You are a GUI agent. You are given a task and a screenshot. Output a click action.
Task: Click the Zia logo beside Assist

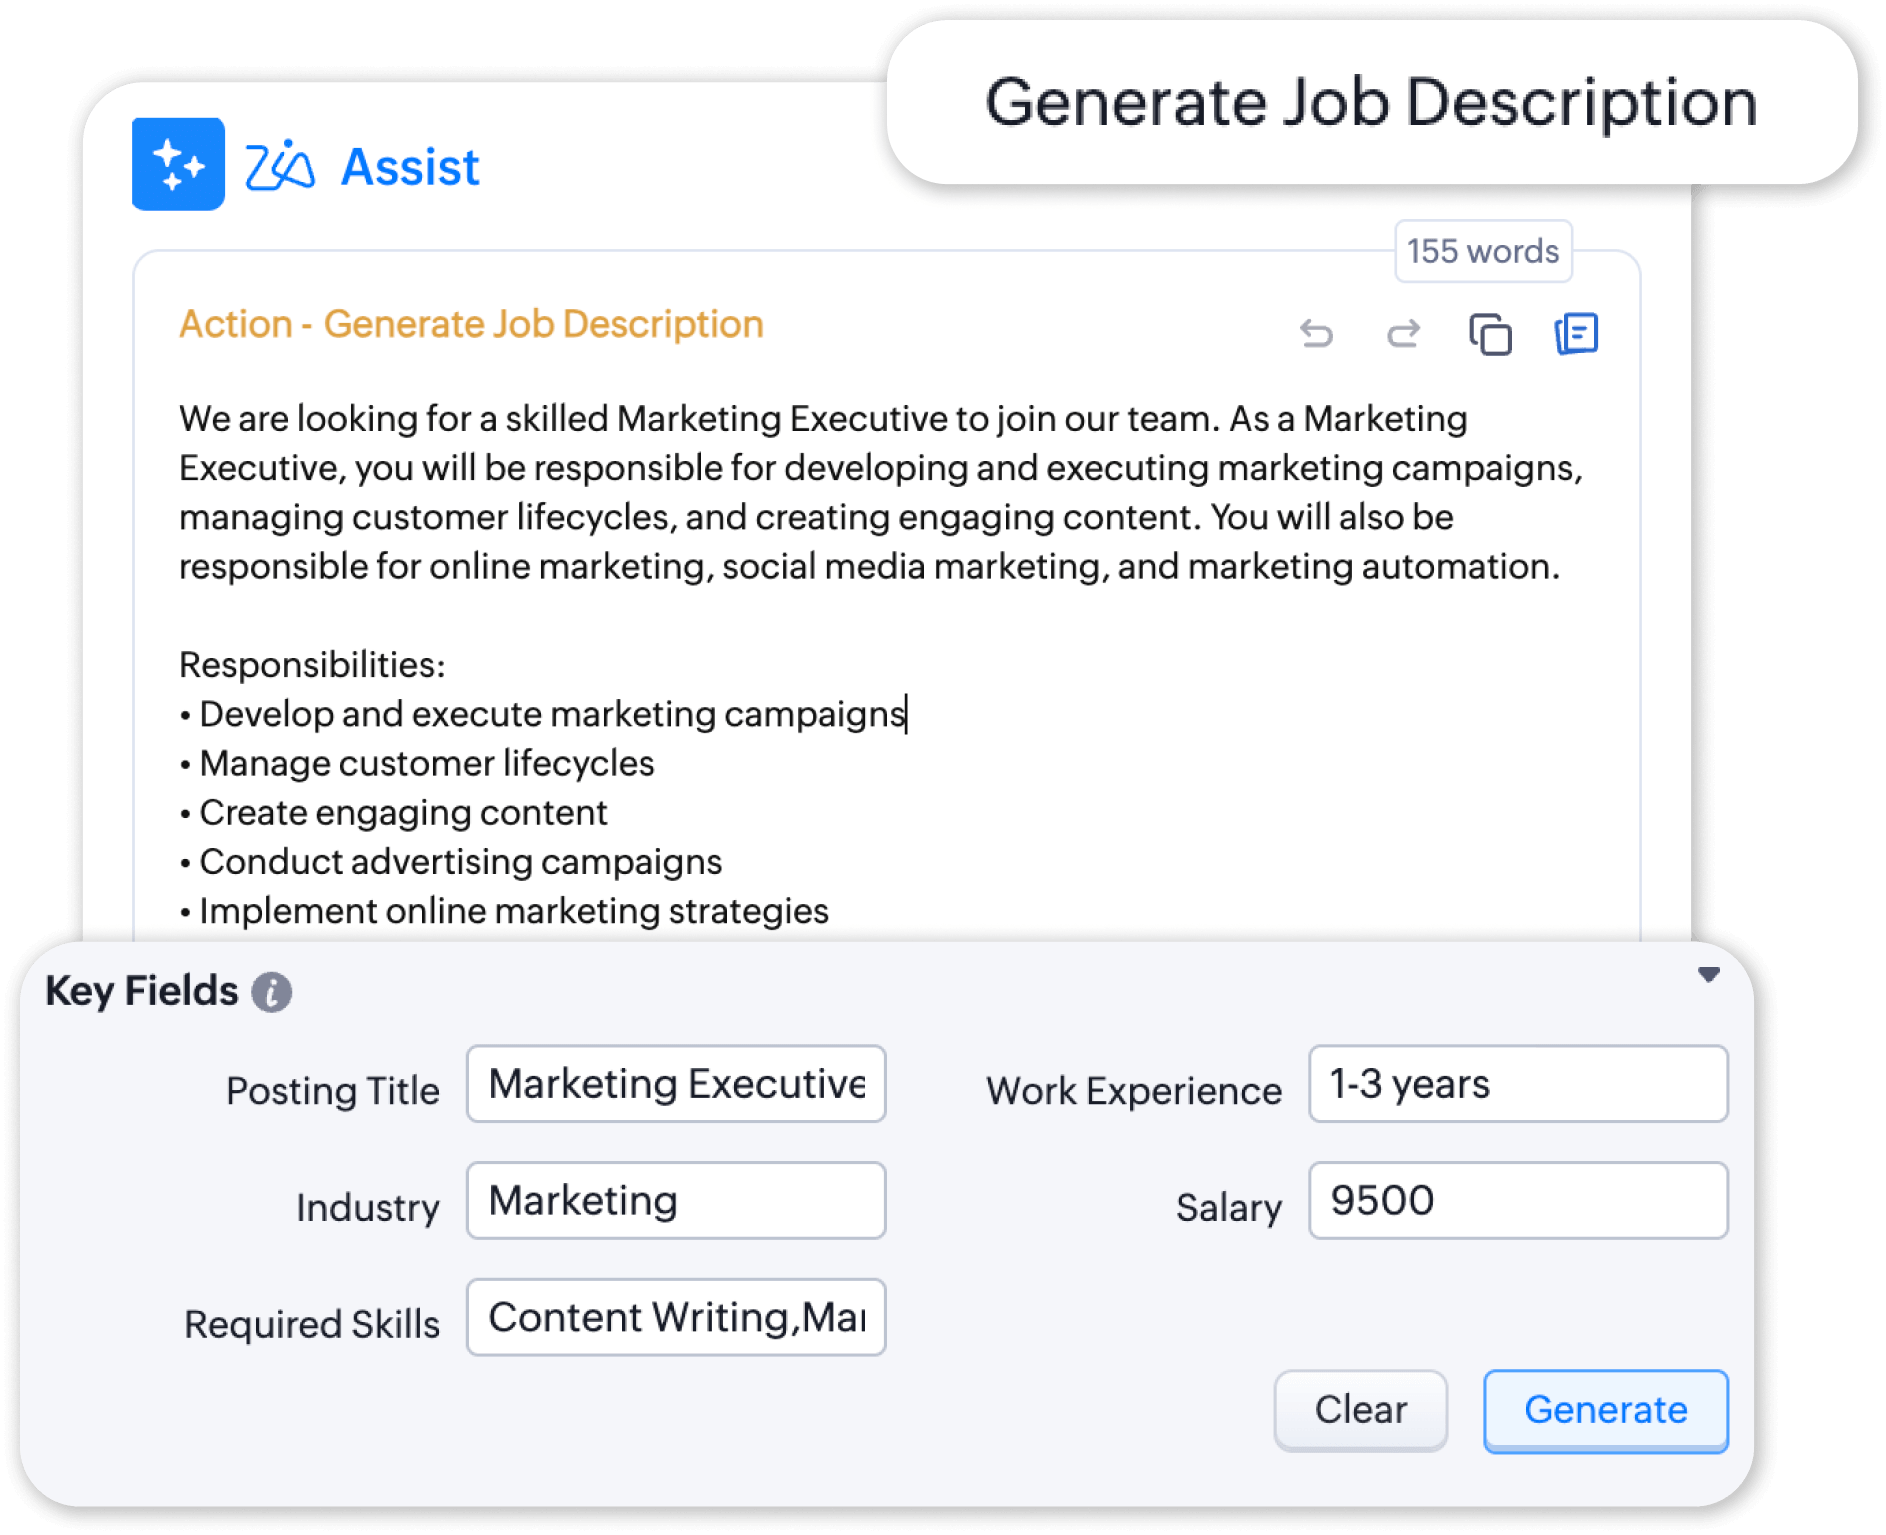pyautogui.click(x=280, y=166)
